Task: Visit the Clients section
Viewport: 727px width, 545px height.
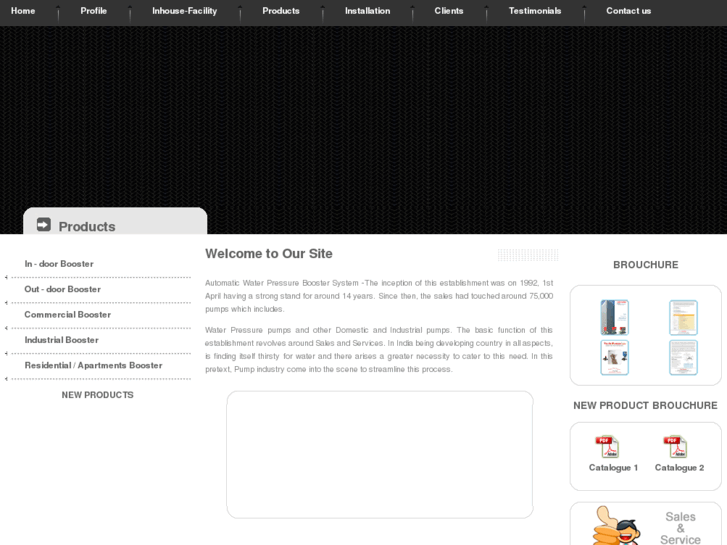Action: point(448,11)
